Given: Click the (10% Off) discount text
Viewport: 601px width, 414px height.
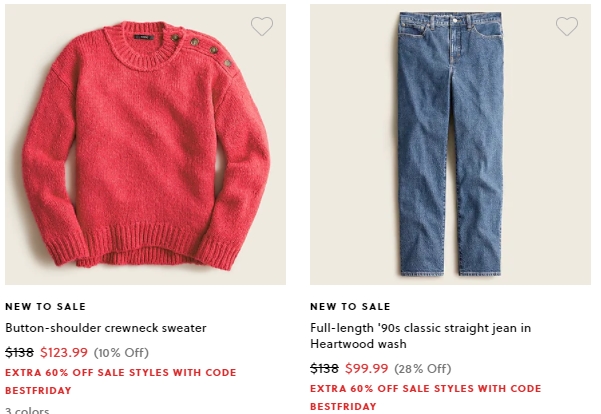Looking at the screenshot, I should tap(121, 353).
